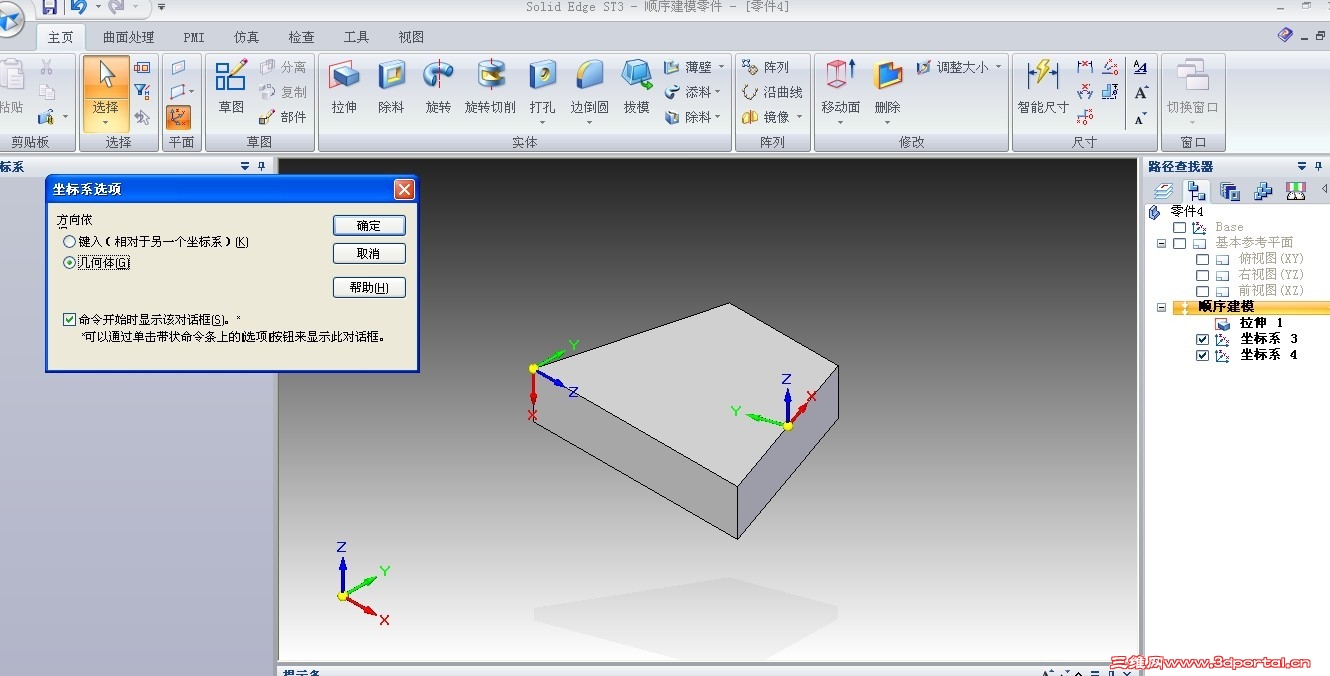Select the 边倒圆 (Round) tool icon
Image resolution: width=1330 pixels, height=676 pixels.
point(590,75)
